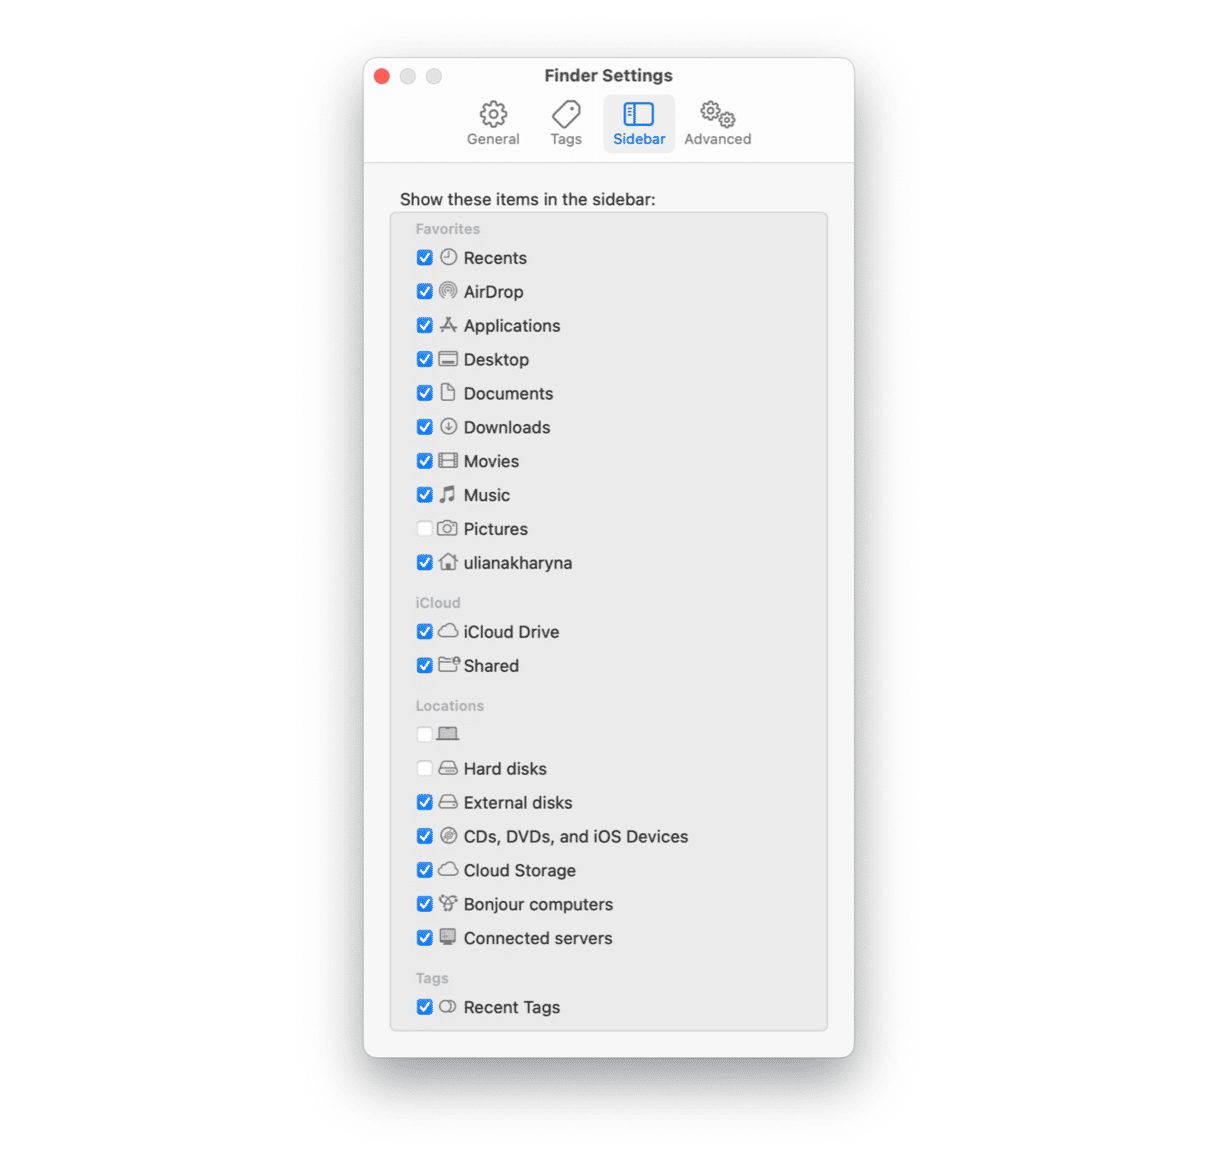Disable Applications in the sidebar
Screen dimensions: 1216x1149
(x=425, y=326)
